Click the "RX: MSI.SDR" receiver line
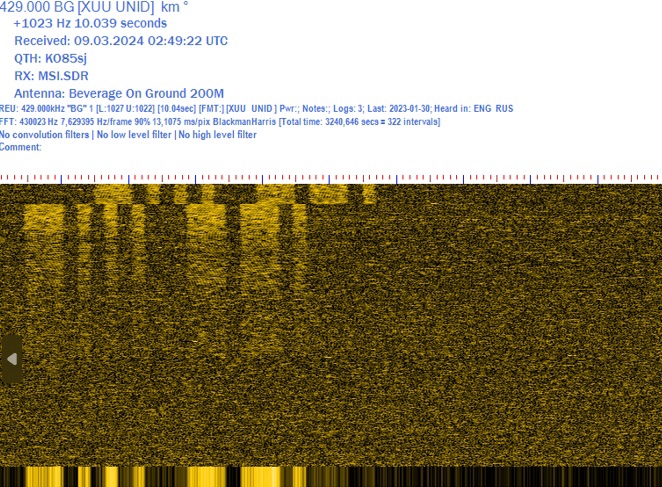This screenshot has width=662, height=487. [x=52, y=76]
